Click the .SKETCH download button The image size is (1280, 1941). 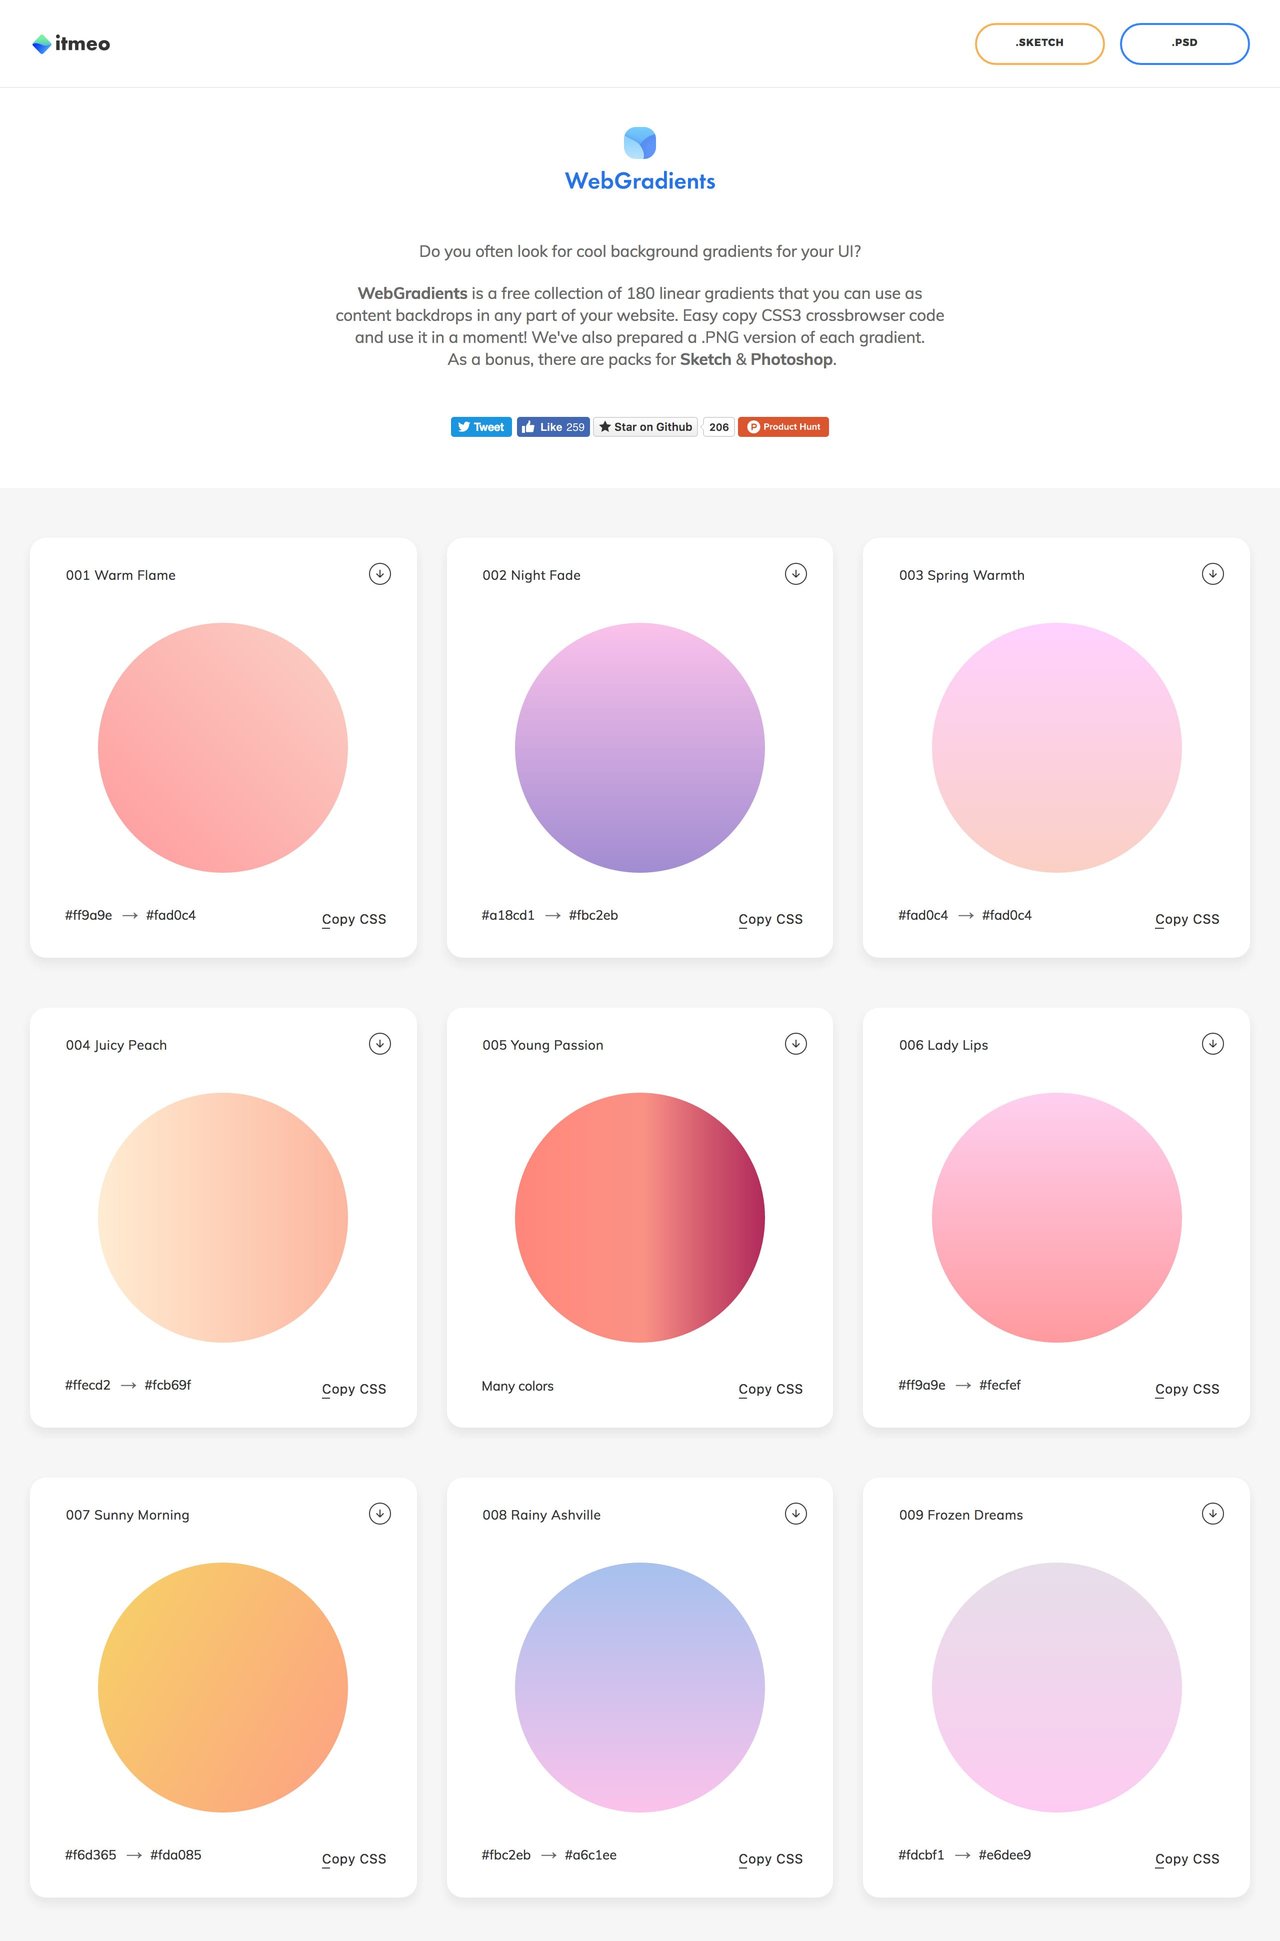pos(1040,44)
